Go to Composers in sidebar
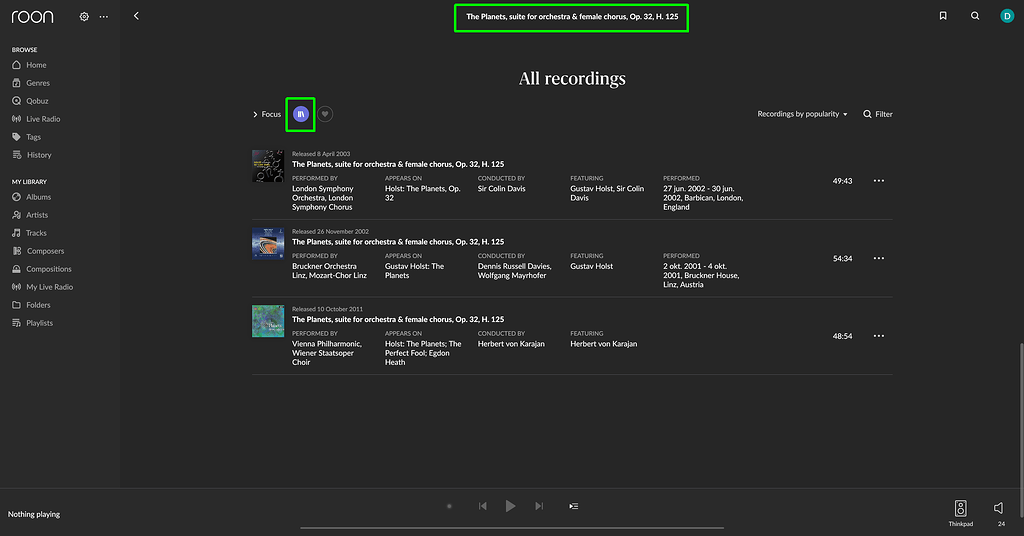The width and height of the screenshot is (1024, 536). pyautogui.click(x=45, y=251)
